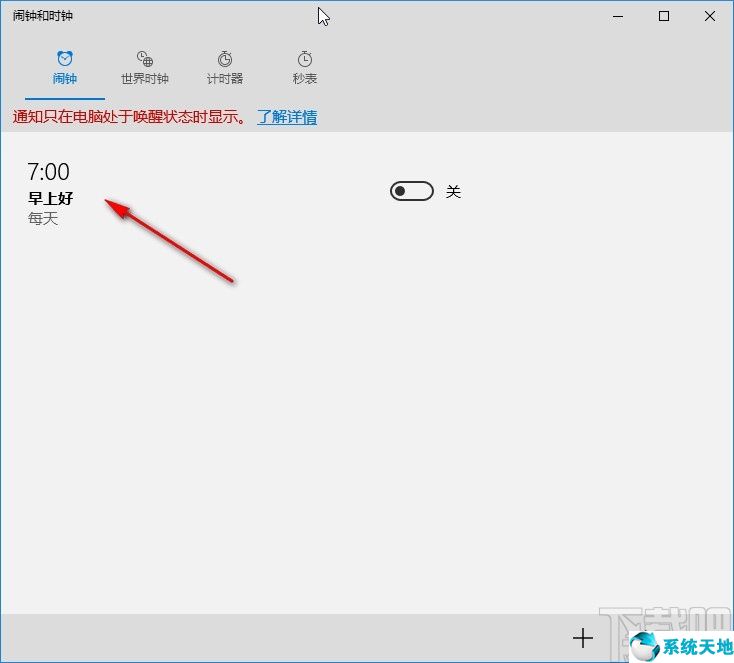
Task: Click the 每天 repeat label
Action: click(x=43, y=218)
